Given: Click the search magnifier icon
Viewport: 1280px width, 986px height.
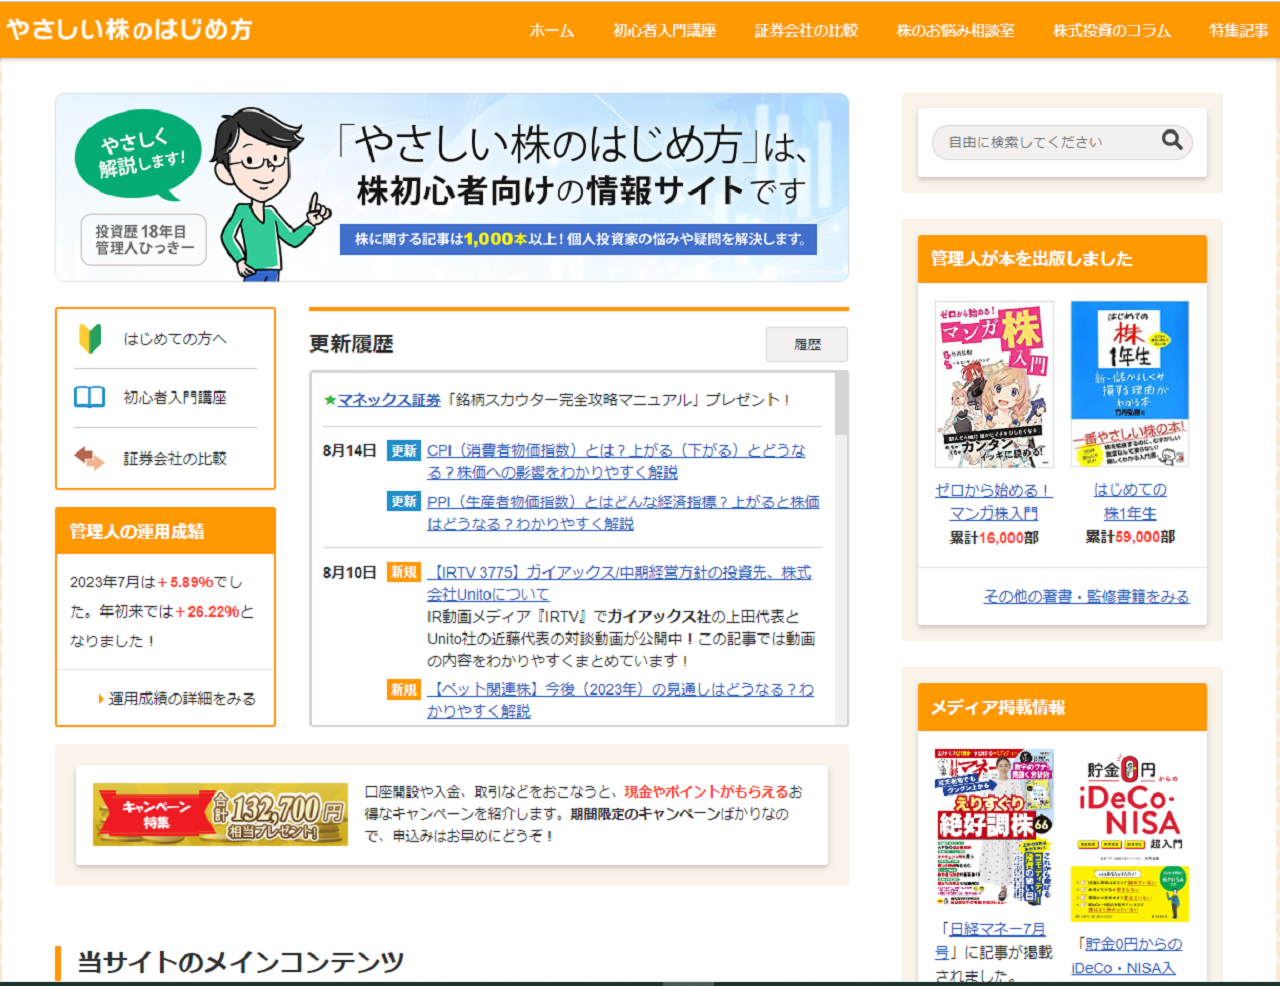Looking at the screenshot, I should pos(1171,141).
